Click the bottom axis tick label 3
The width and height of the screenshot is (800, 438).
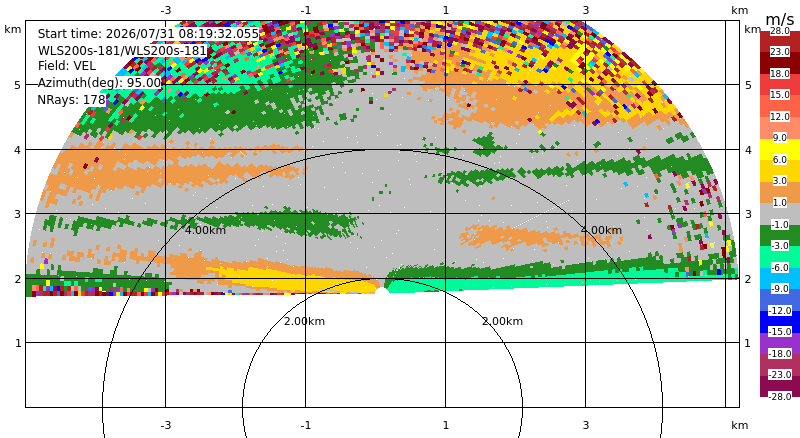coord(586,425)
